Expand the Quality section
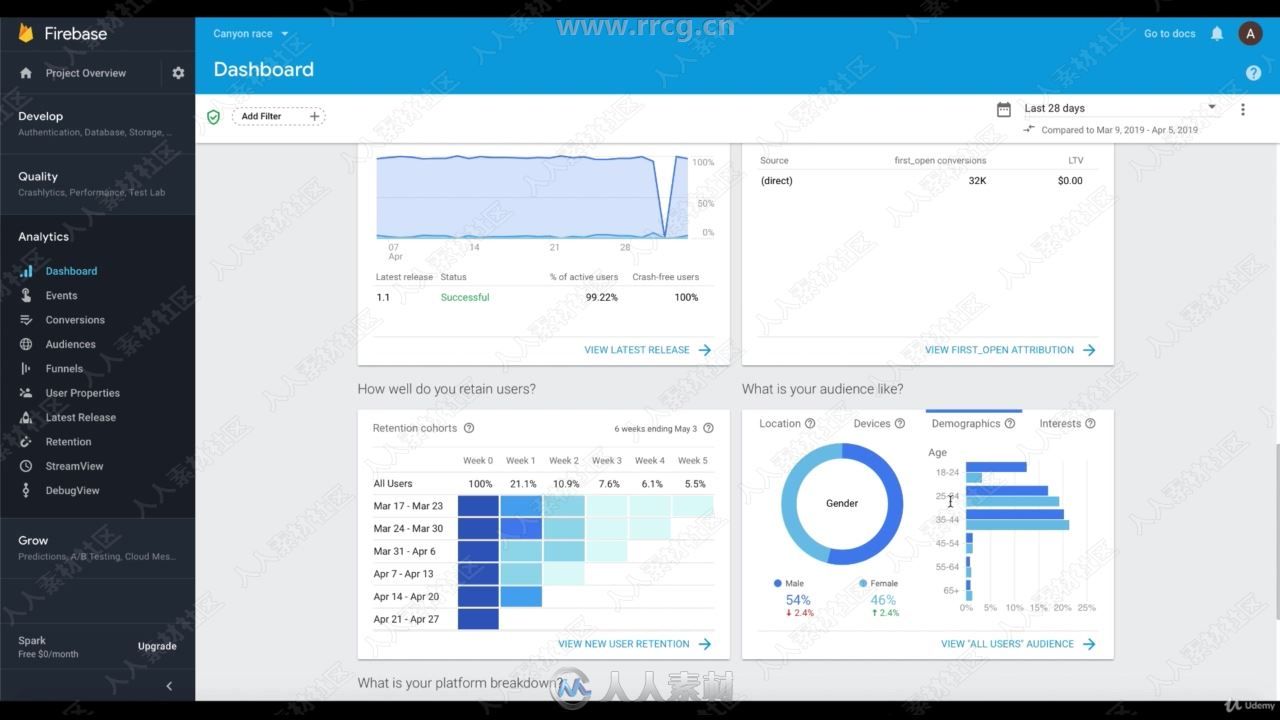The height and width of the screenshot is (720, 1280). 97,183
